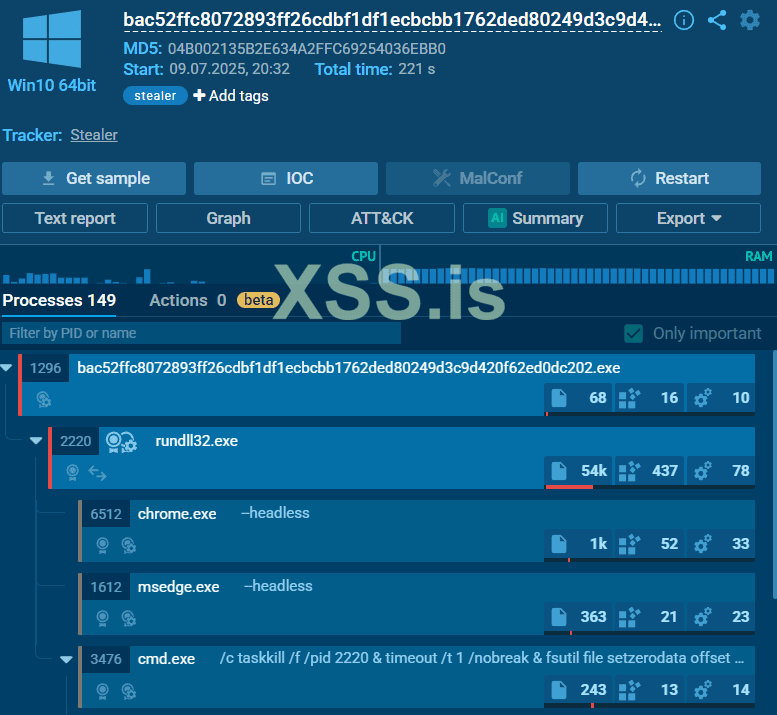Click the modules icon with 21 in msedge.exe
777x715 pixels.
pos(629,617)
